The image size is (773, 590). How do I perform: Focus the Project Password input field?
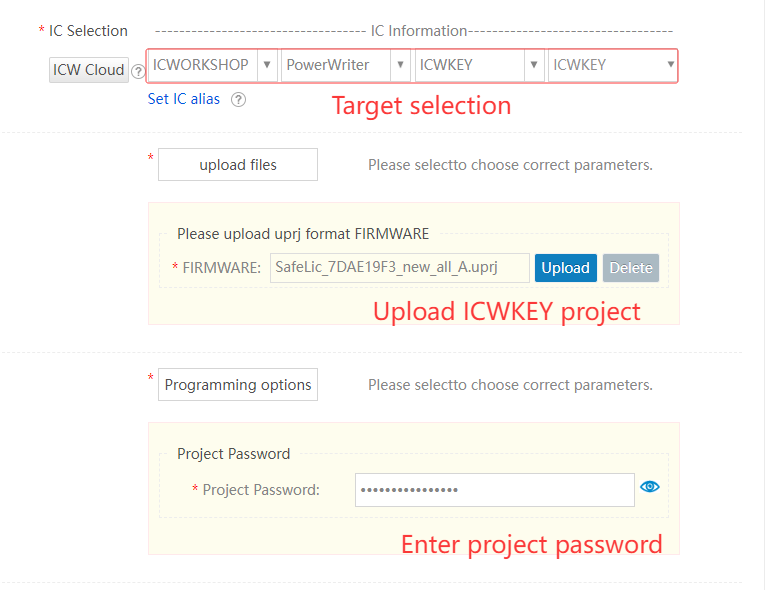coord(494,490)
